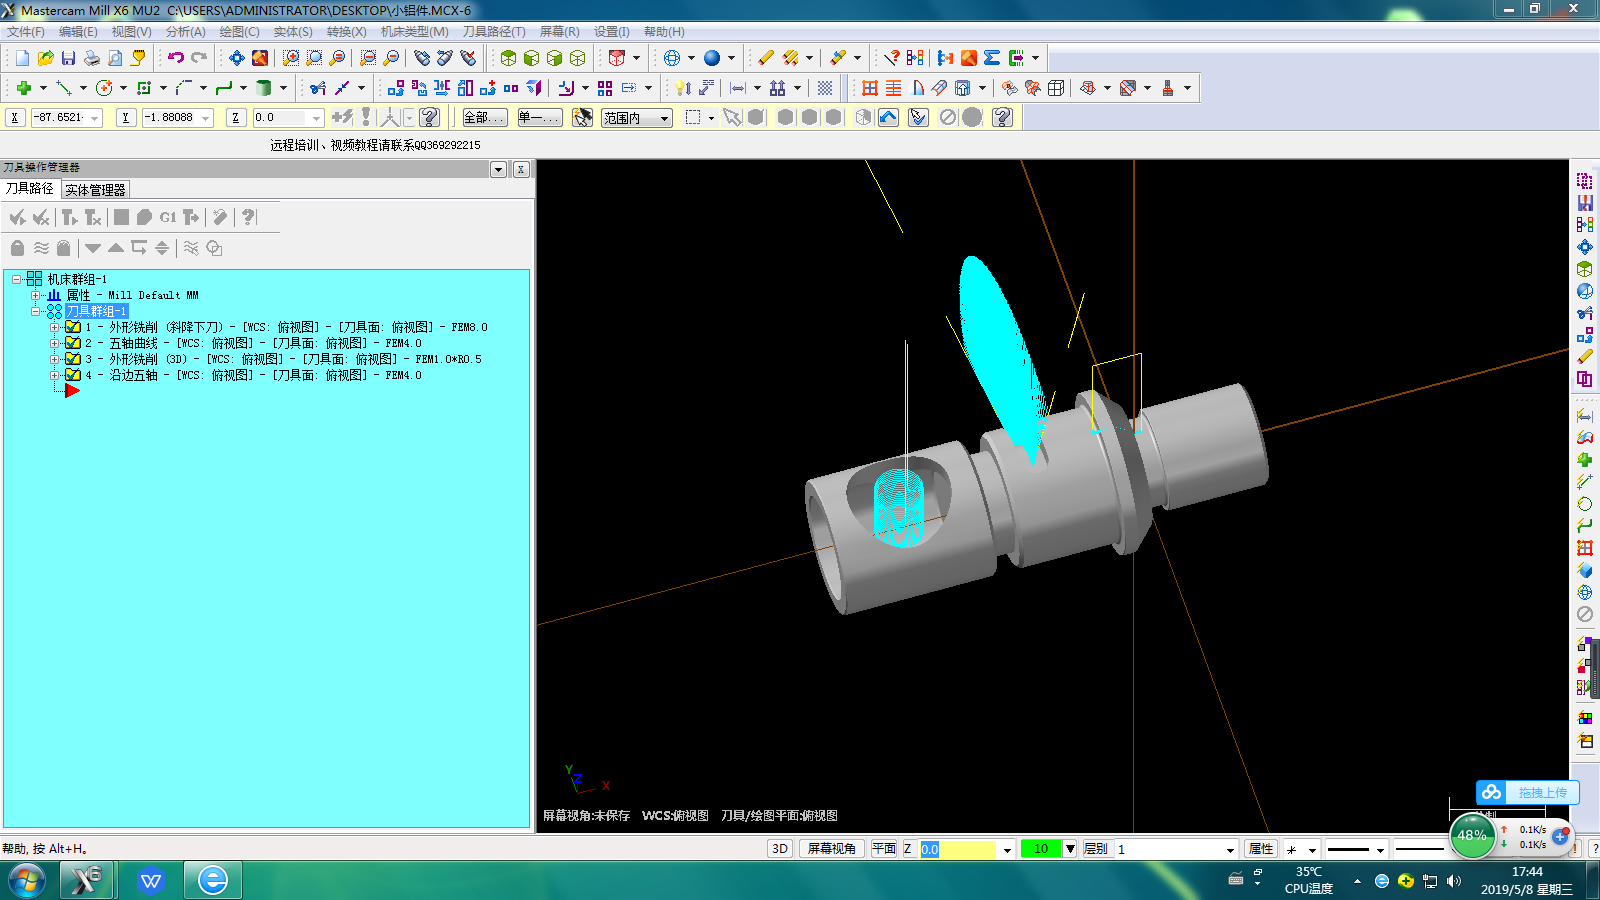The height and width of the screenshot is (900, 1600).
Task: Switch to the 实体管理器 tab
Action: (95, 190)
